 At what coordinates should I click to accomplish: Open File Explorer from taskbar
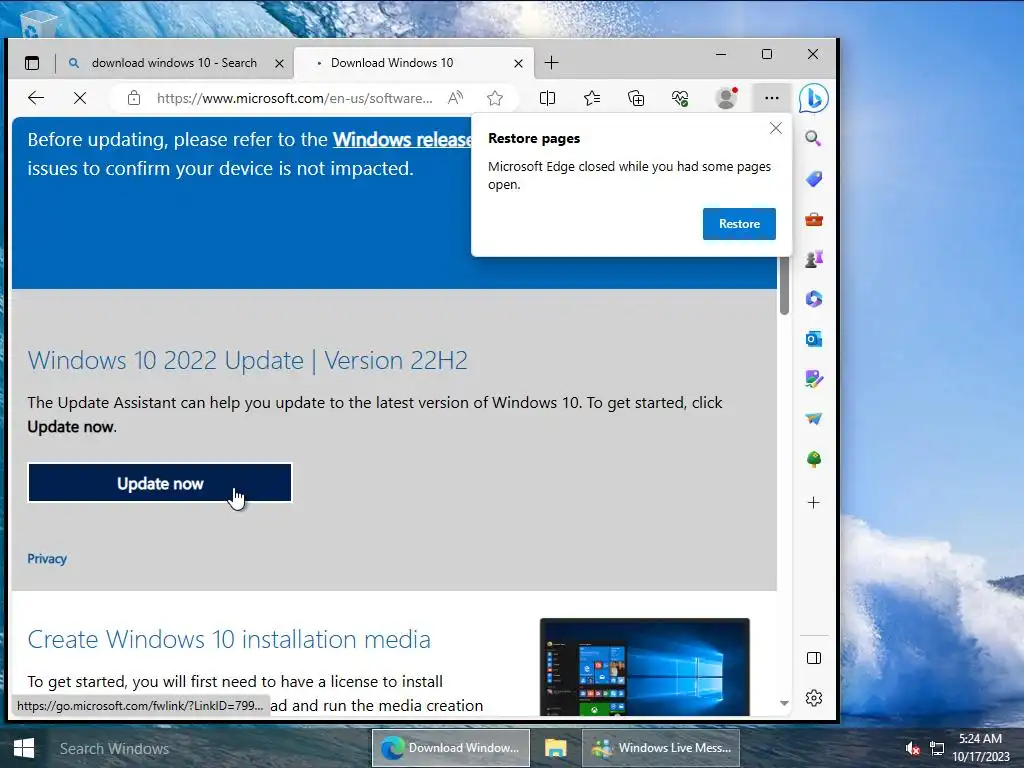tap(556, 748)
